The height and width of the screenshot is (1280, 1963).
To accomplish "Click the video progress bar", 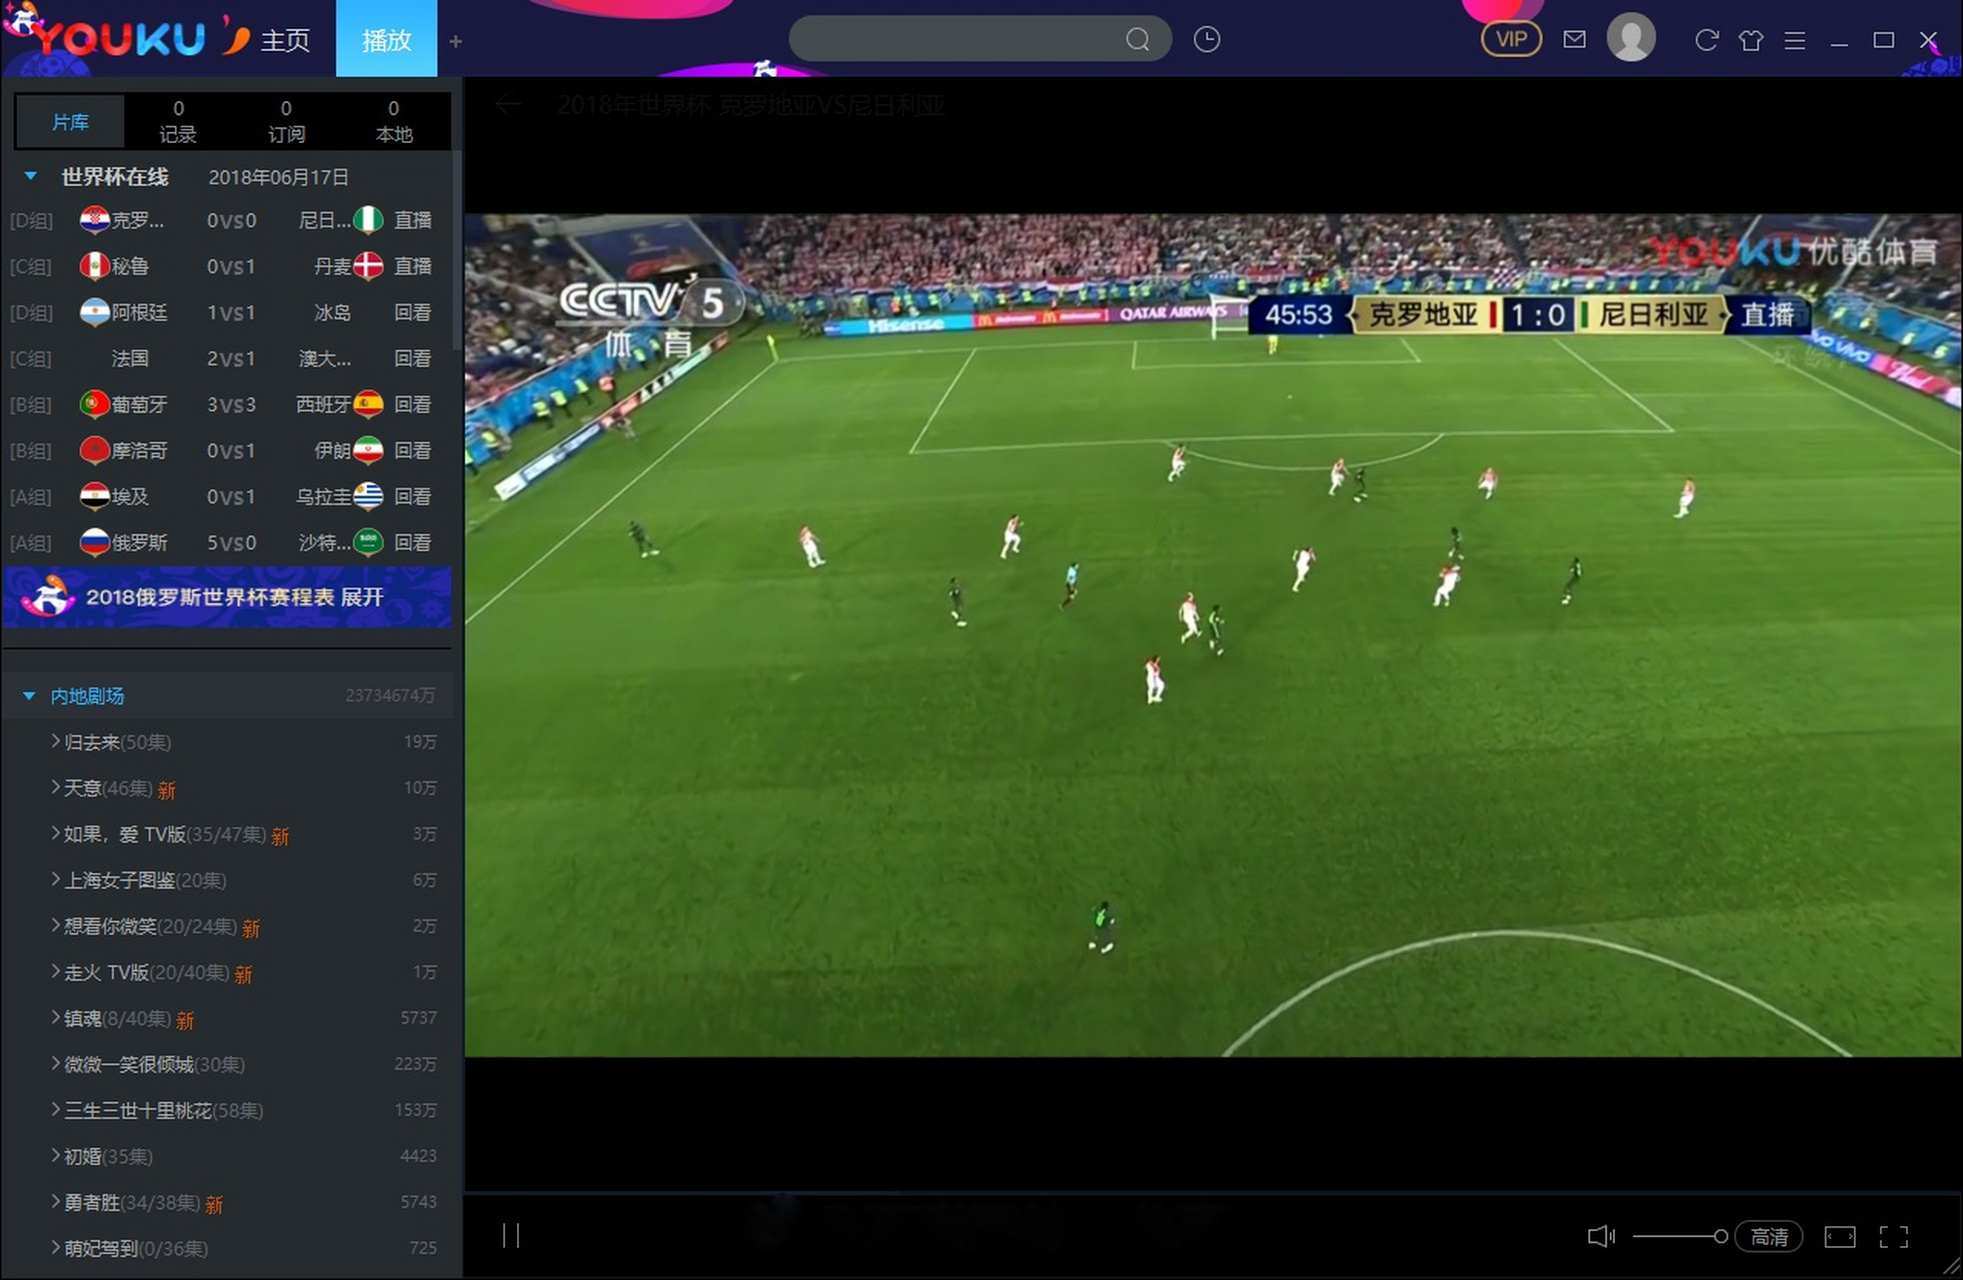I will coord(1212,1192).
